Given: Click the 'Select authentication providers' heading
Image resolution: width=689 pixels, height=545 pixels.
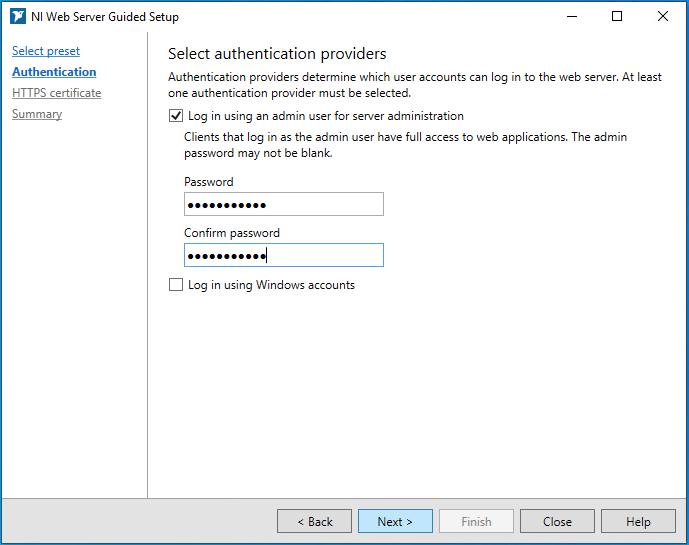Looking at the screenshot, I should pyautogui.click(x=277, y=54).
